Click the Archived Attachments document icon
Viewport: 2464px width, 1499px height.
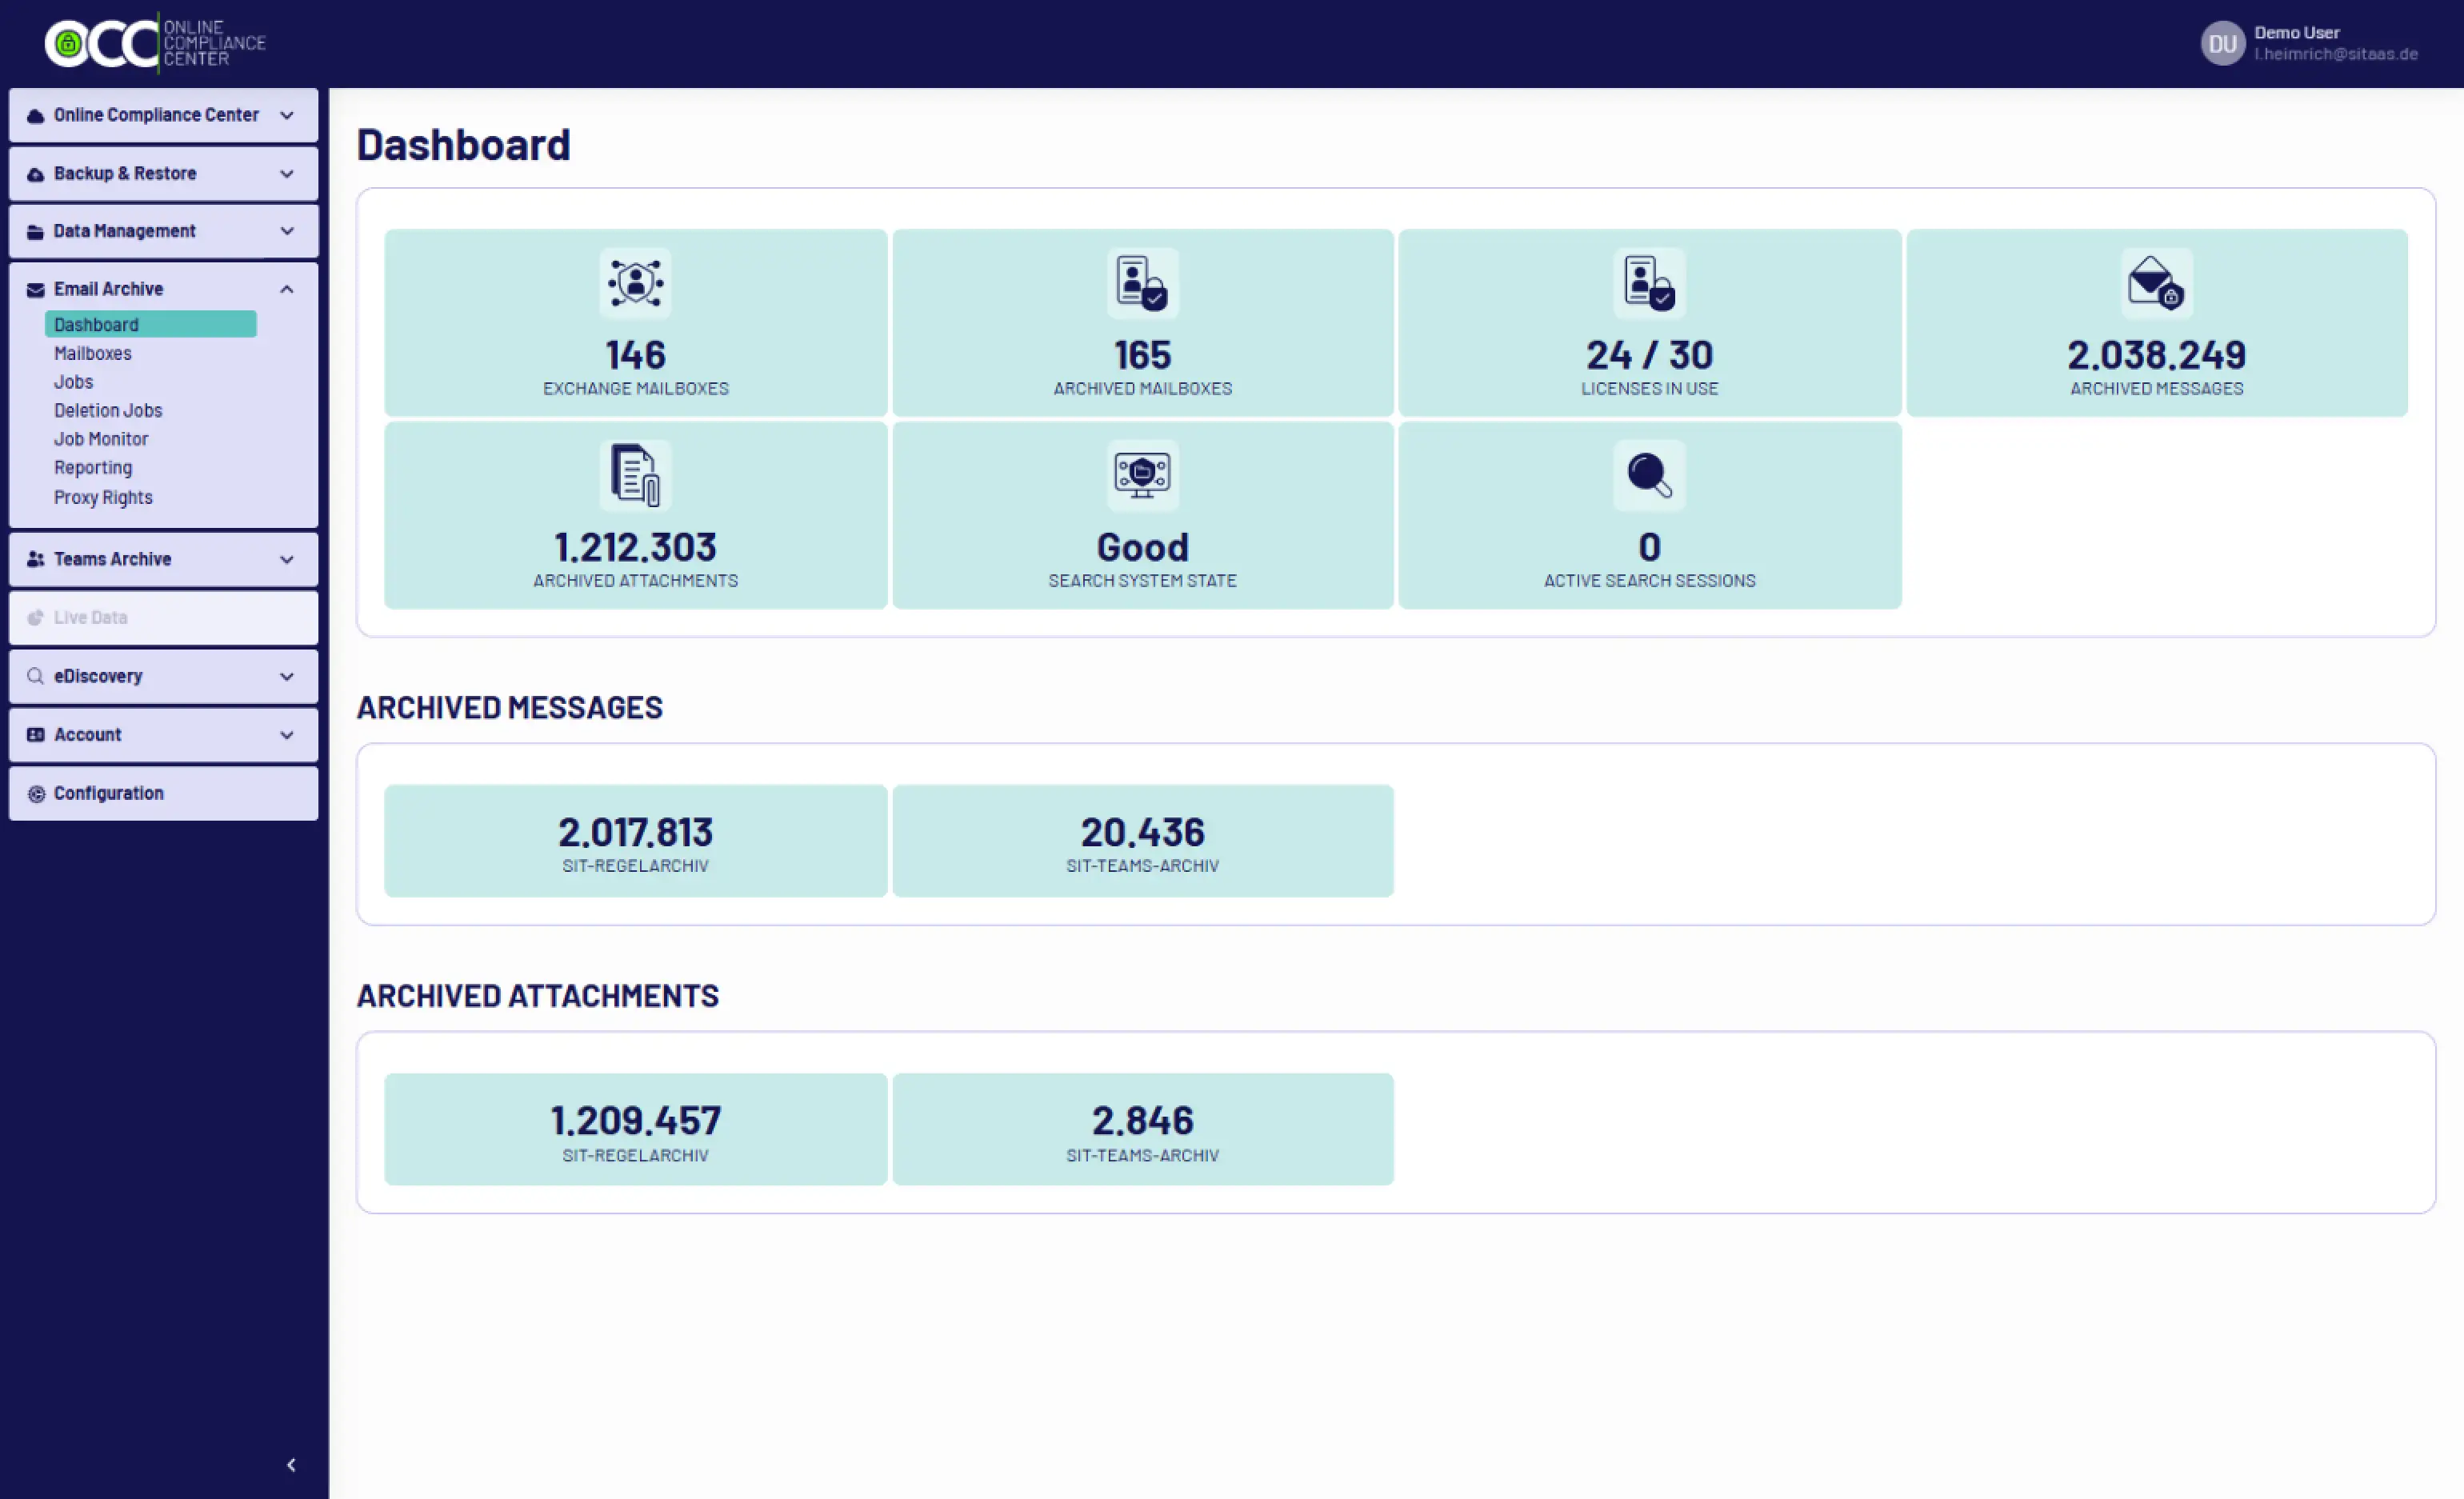pos(635,475)
